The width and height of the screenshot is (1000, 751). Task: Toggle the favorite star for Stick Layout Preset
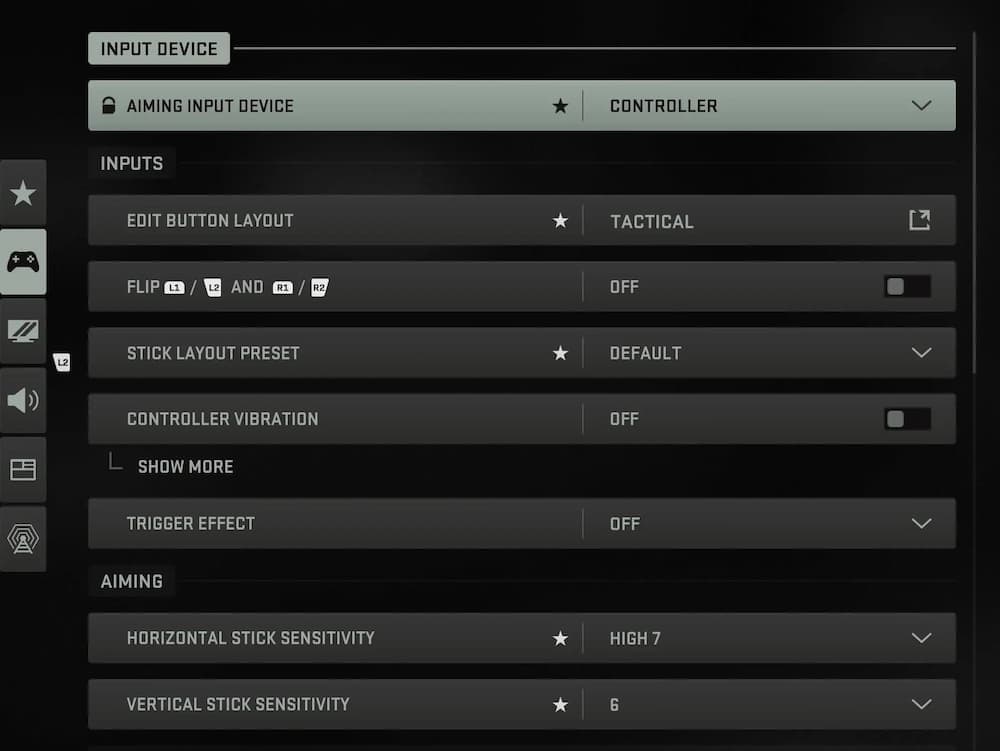pos(560,353)
